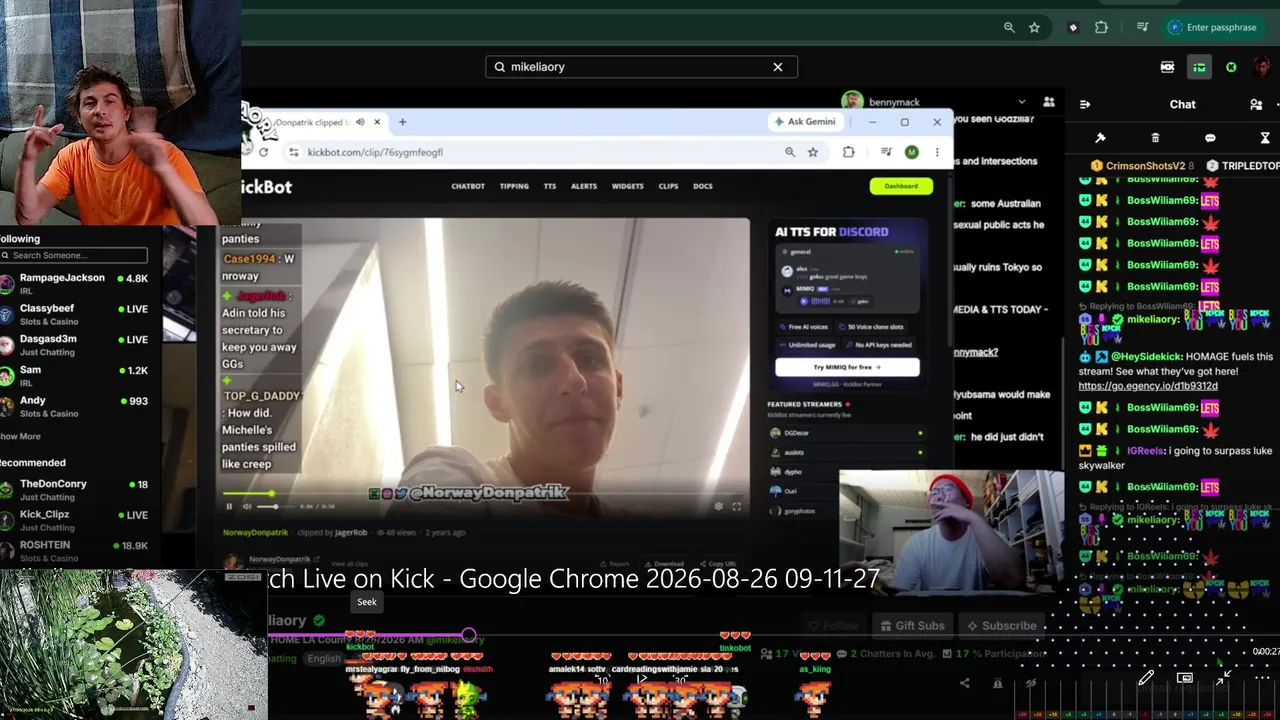The width and height of the screenshot is (1280, 720).
Task: Open the chat users management icon beside the Chat title
Action: (x=1256, y=104)
